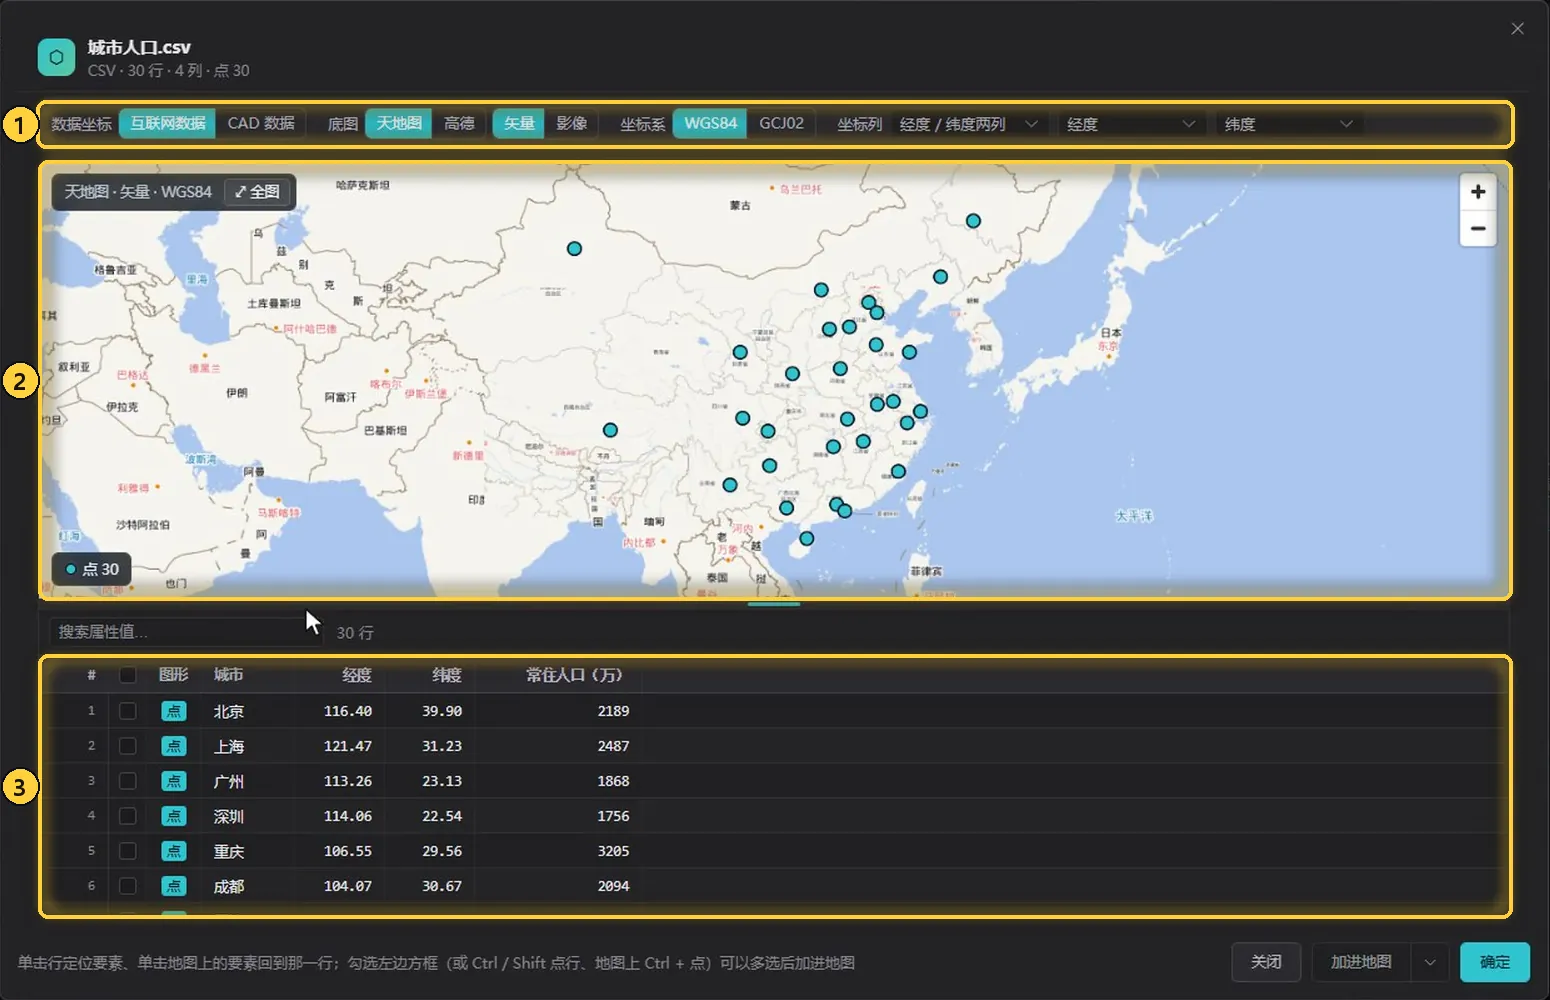Click the 点 30 legend badge on map

coord(92,569)
